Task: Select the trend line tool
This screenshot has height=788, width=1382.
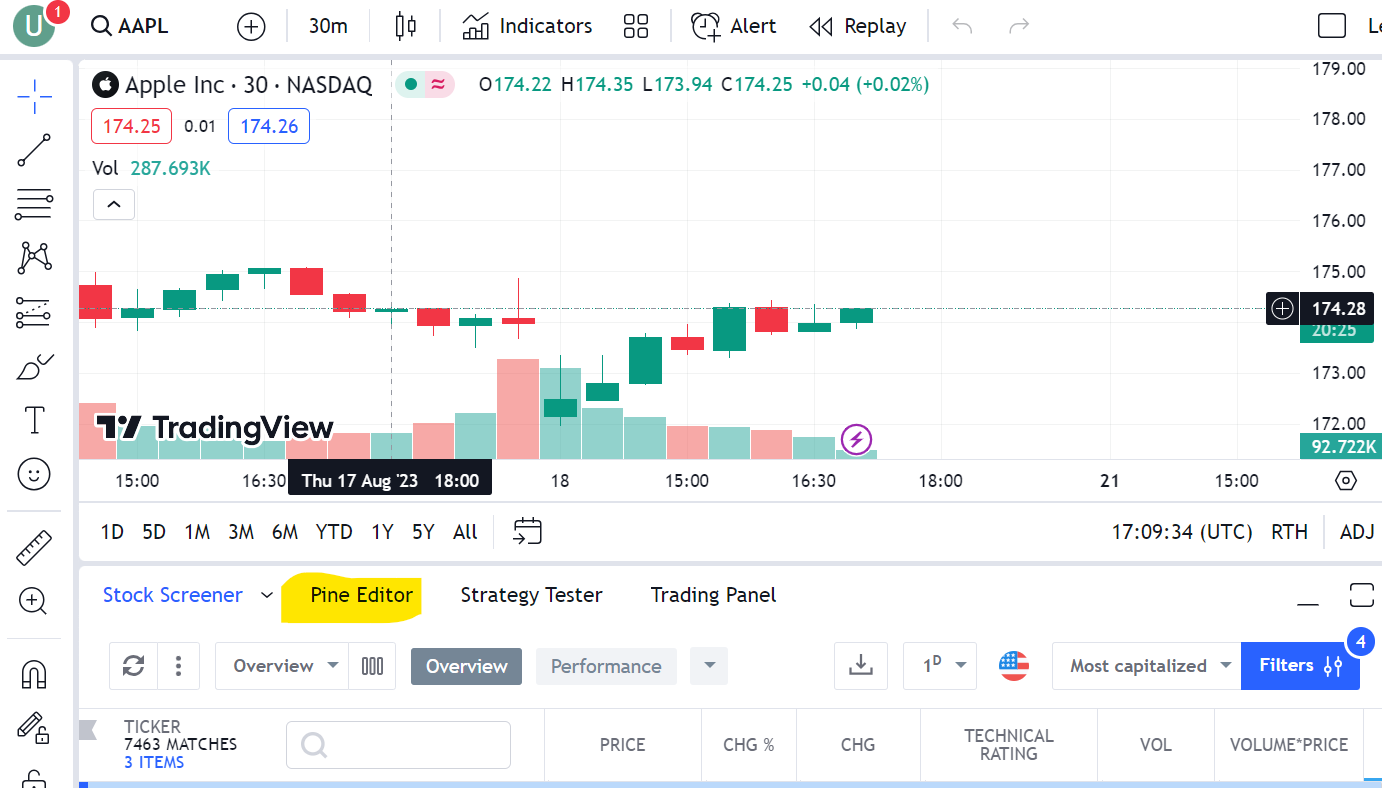Action: coord(35,150)
